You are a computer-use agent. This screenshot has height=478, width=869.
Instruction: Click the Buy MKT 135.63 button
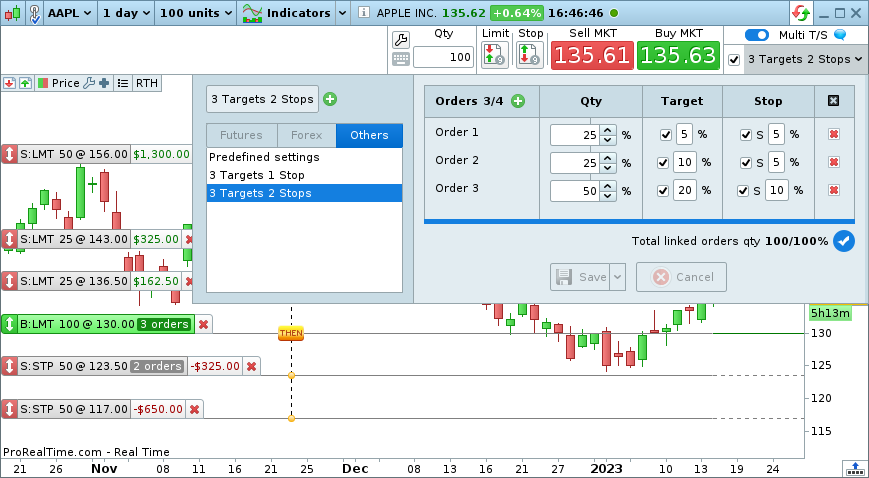click(x=677, y=55)
